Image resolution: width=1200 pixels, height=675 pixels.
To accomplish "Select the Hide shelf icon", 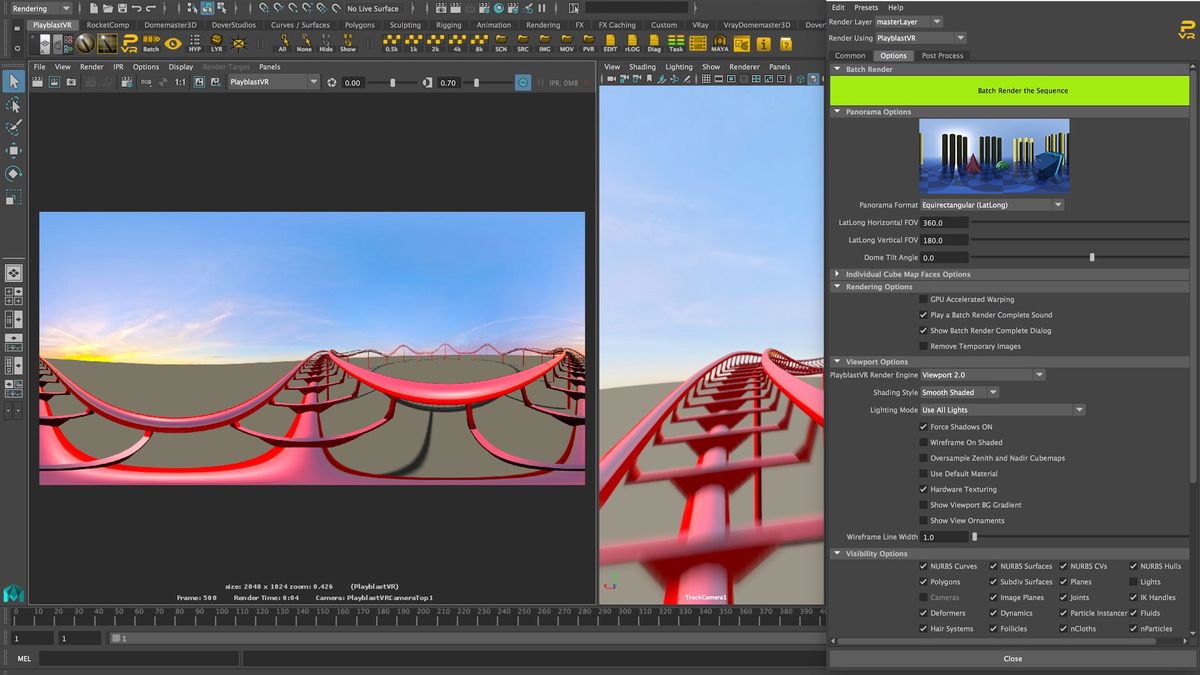I will 327,42.
